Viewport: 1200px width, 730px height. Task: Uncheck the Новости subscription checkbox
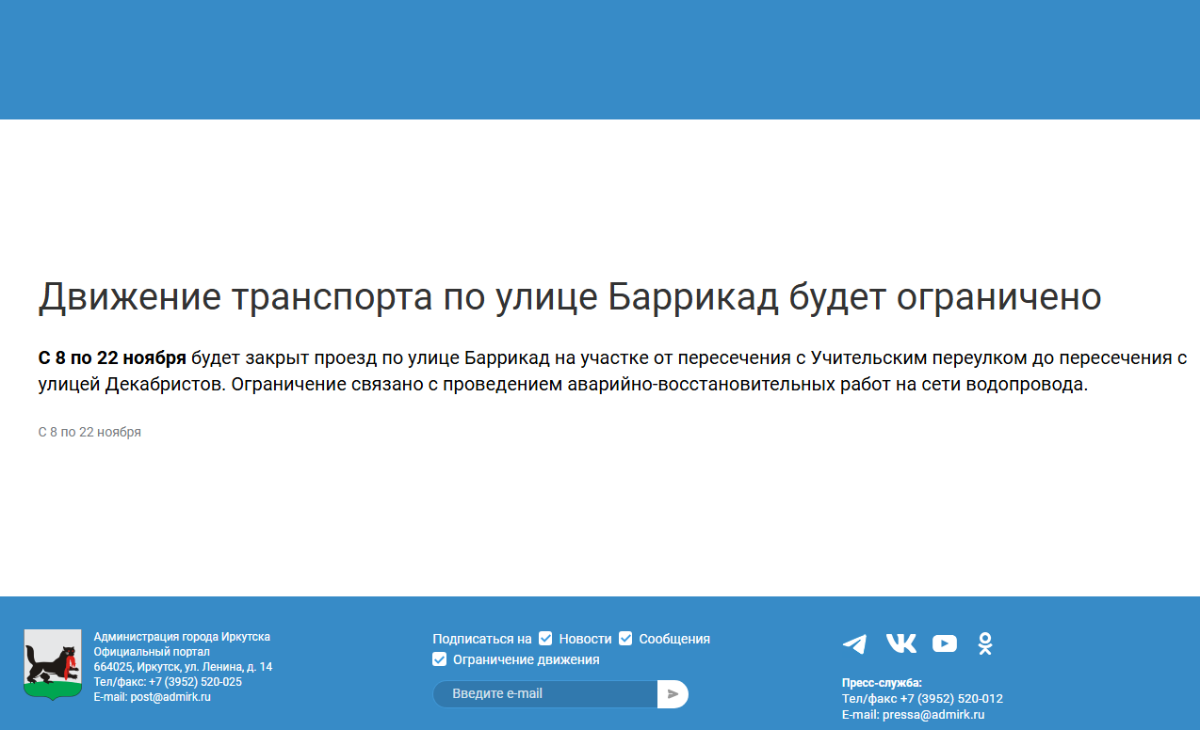click(545, 638)
